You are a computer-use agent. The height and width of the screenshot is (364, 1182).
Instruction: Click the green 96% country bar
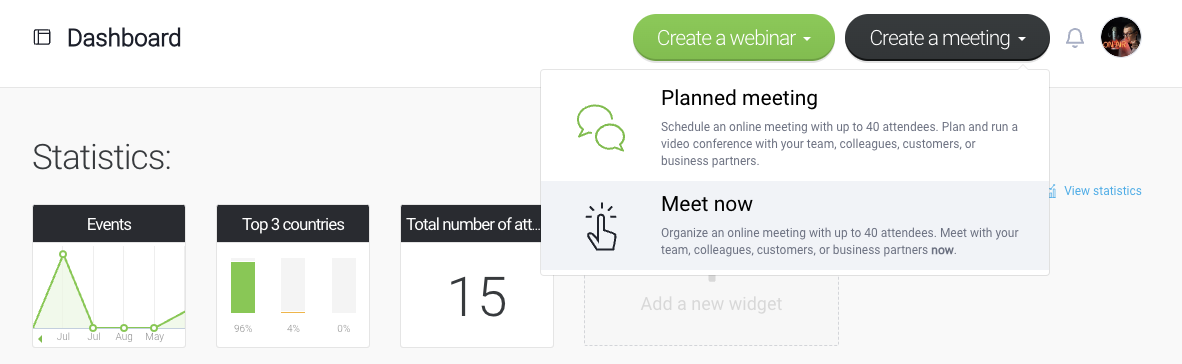[243, 287]
